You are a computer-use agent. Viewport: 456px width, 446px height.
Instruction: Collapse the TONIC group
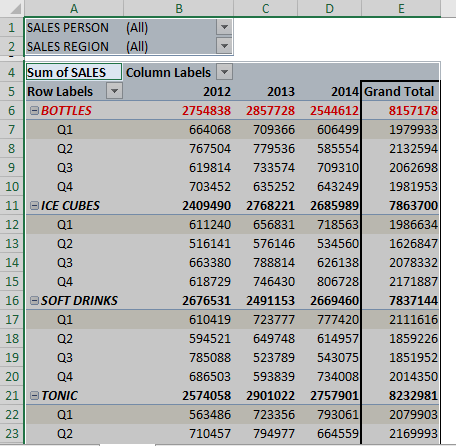pos(34,395)
